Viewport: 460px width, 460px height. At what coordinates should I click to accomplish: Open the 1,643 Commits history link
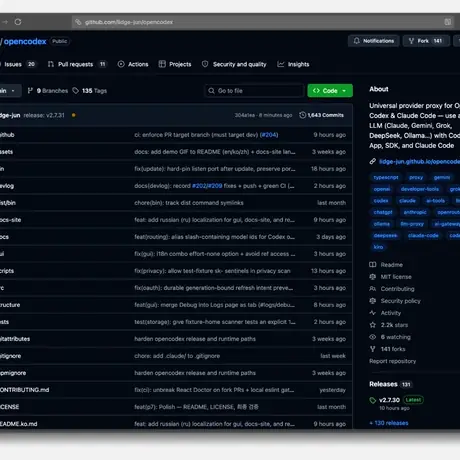[321, 115]
